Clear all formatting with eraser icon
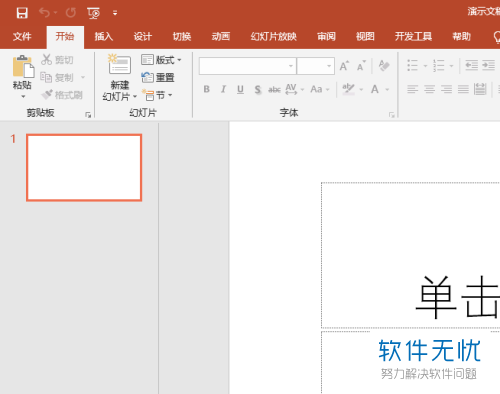 (x=384, y=66)
